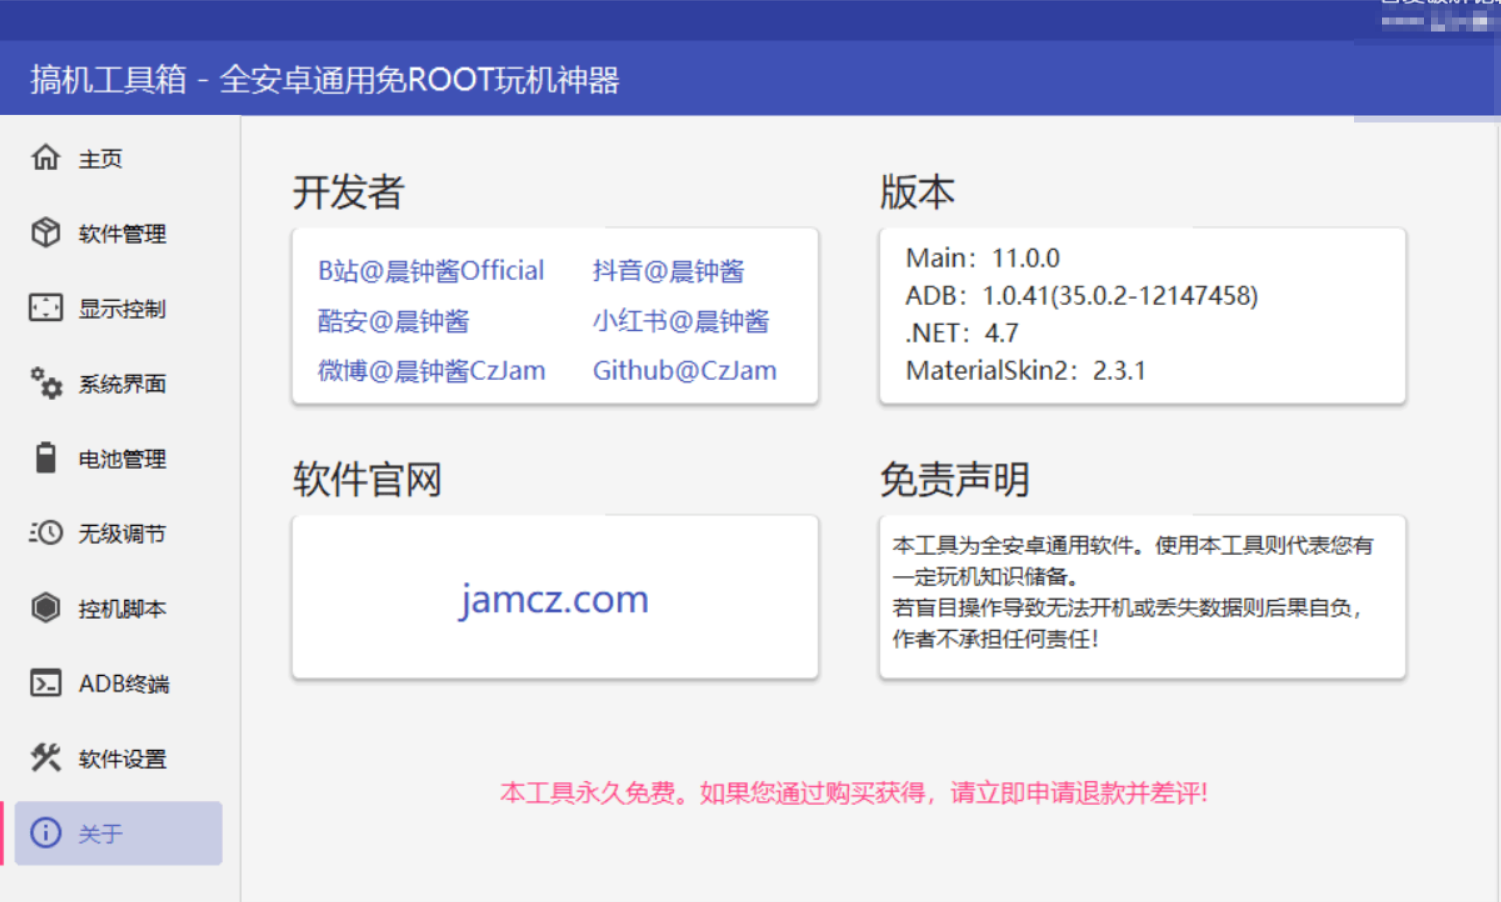Click the wrench icon for 软件设置
The image size is (1501, 902).
click(45, 757)
